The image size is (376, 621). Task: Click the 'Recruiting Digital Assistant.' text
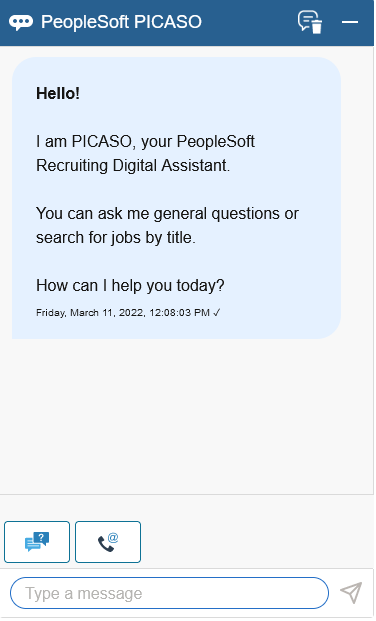133,165
